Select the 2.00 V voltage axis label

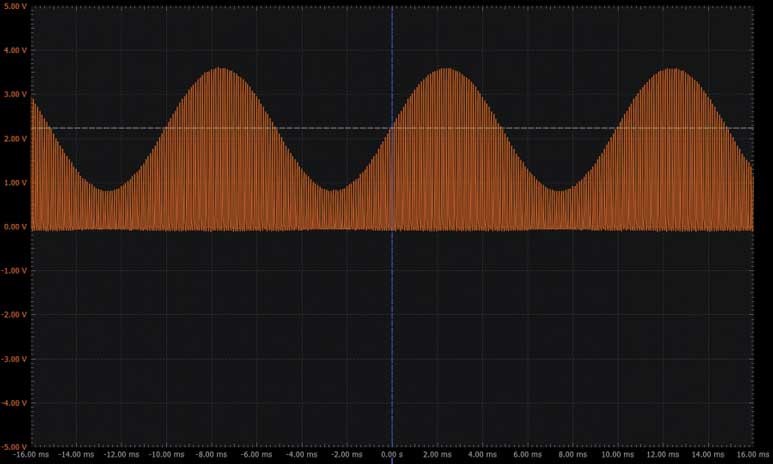click(13, 139)
